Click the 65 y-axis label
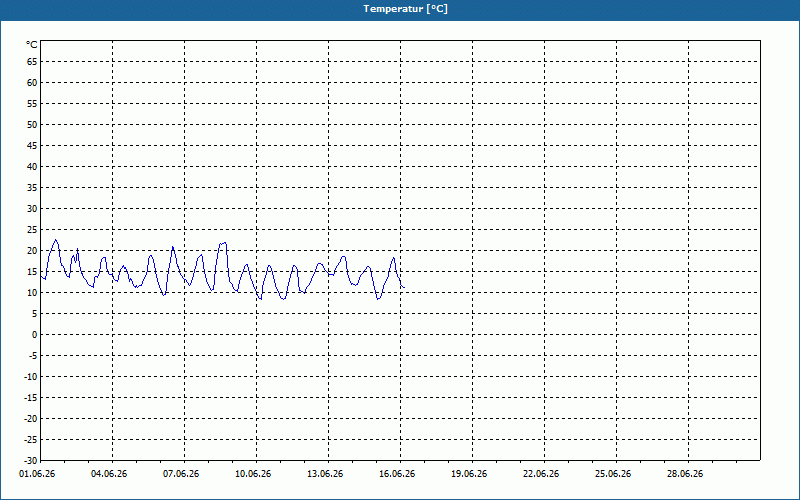This screenshot has height=500, width=800. tap(32, 62)
